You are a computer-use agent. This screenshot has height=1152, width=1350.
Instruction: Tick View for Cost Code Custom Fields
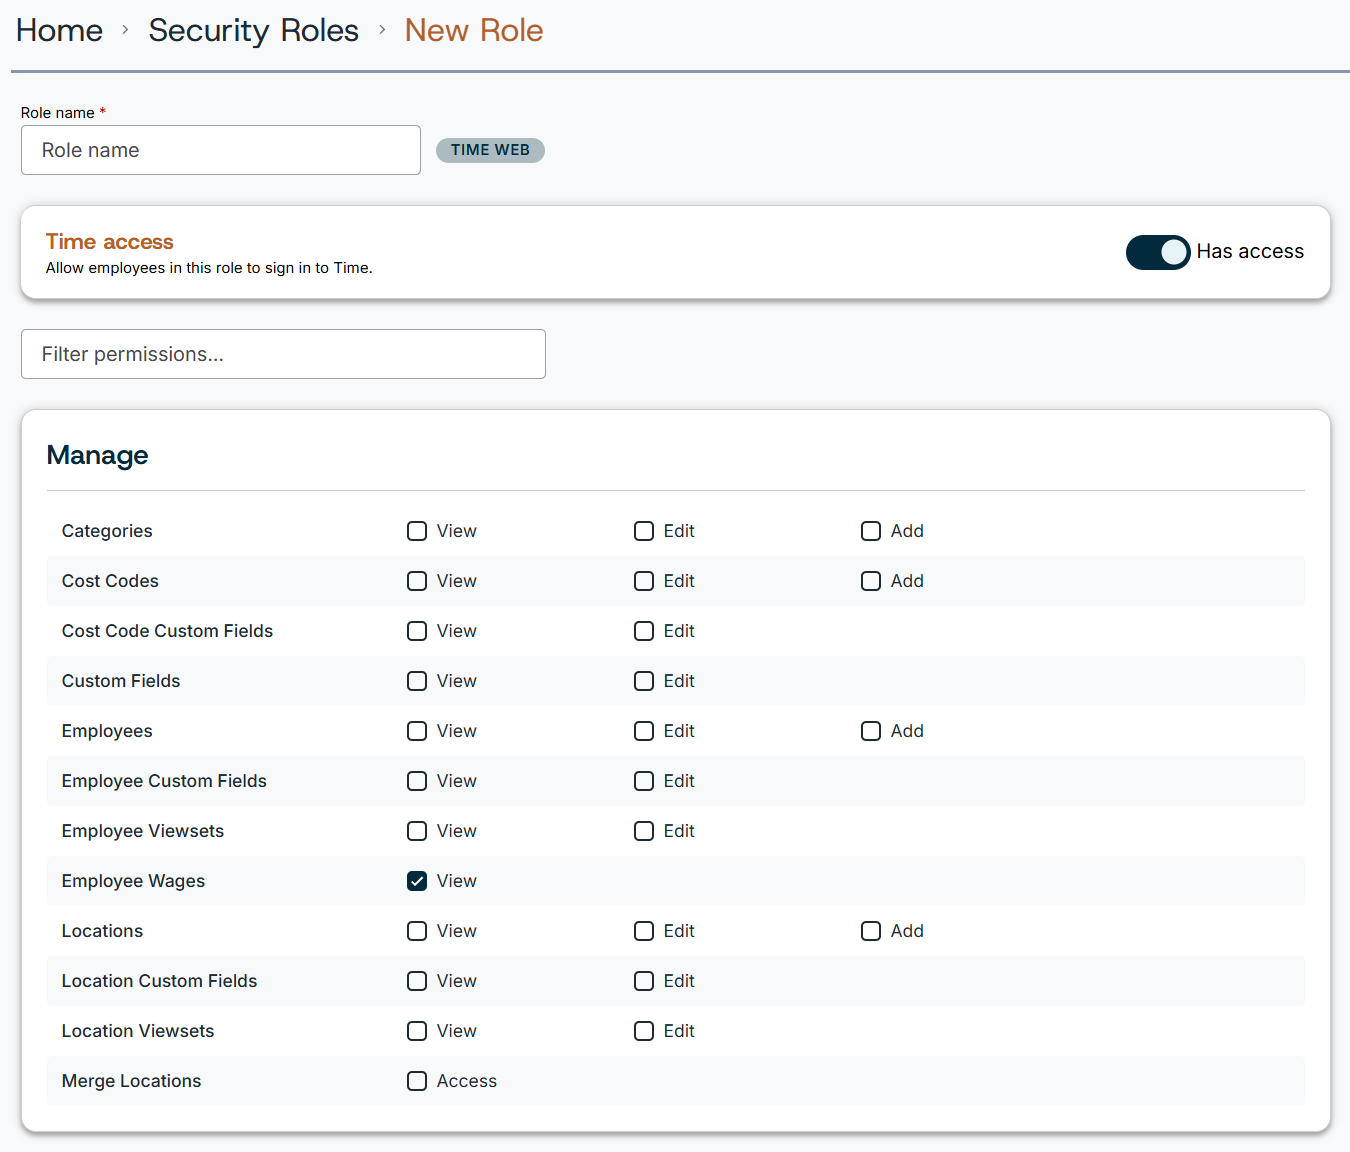point(417,631)
